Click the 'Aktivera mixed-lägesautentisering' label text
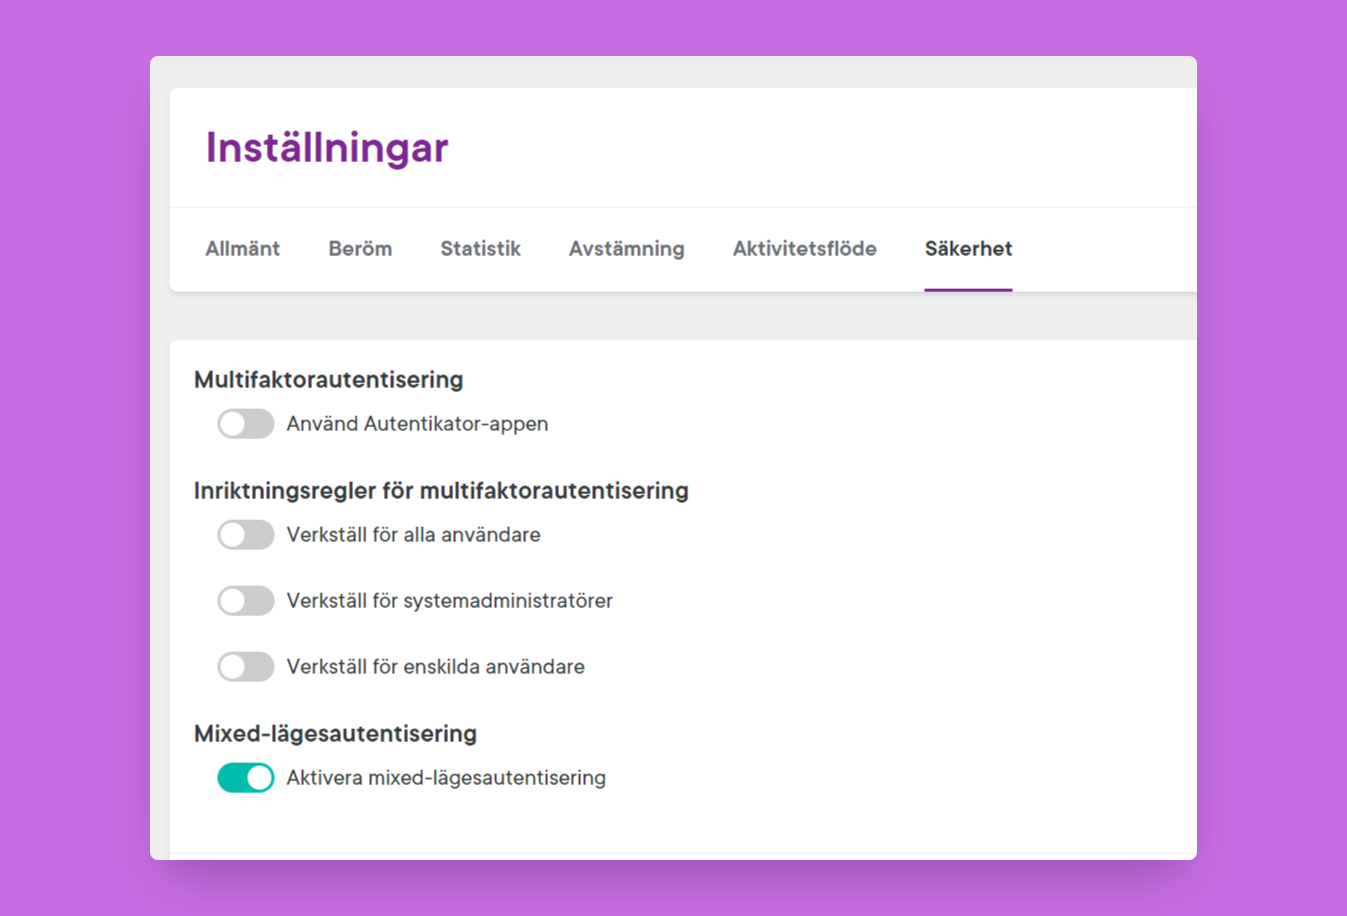Viewport: 1347px width, 916px height. pos(446,778)
